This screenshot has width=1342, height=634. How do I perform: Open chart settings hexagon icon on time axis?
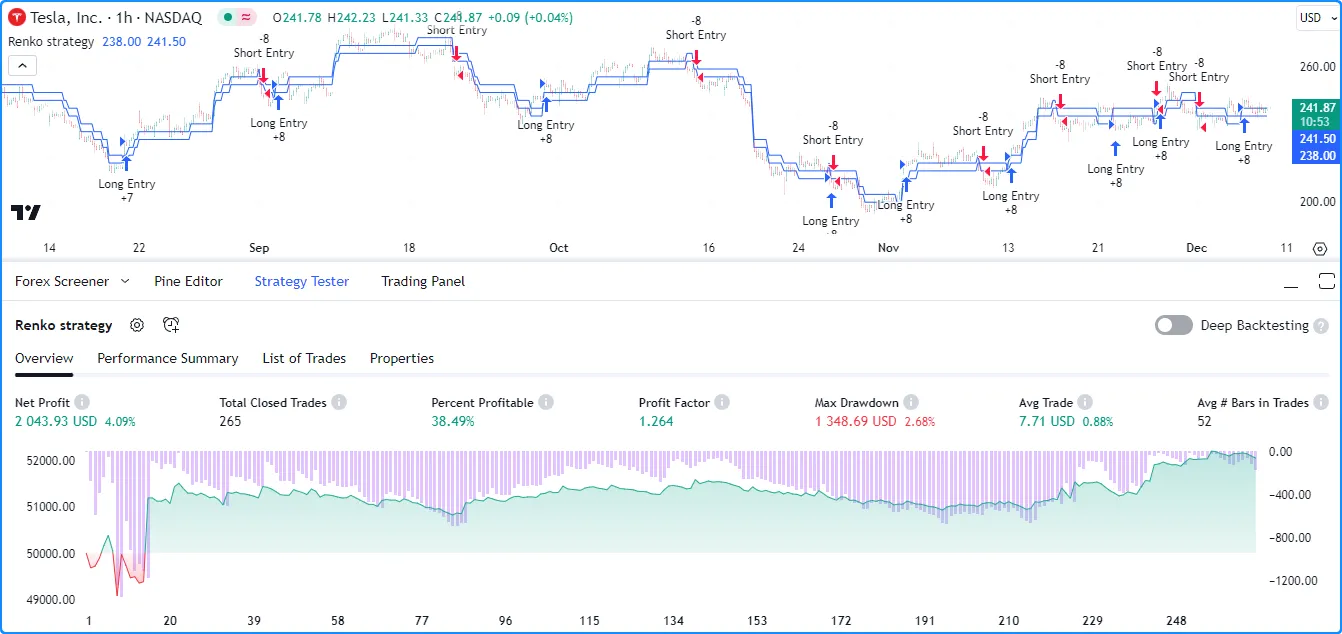[1319, 249]
